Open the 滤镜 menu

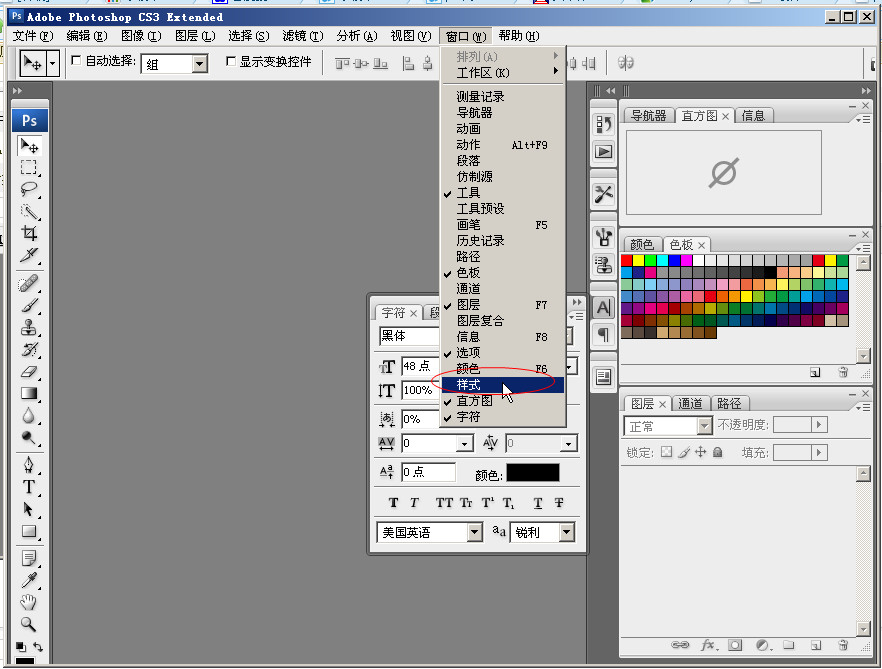pyautogui.click(x=302, y=36)
